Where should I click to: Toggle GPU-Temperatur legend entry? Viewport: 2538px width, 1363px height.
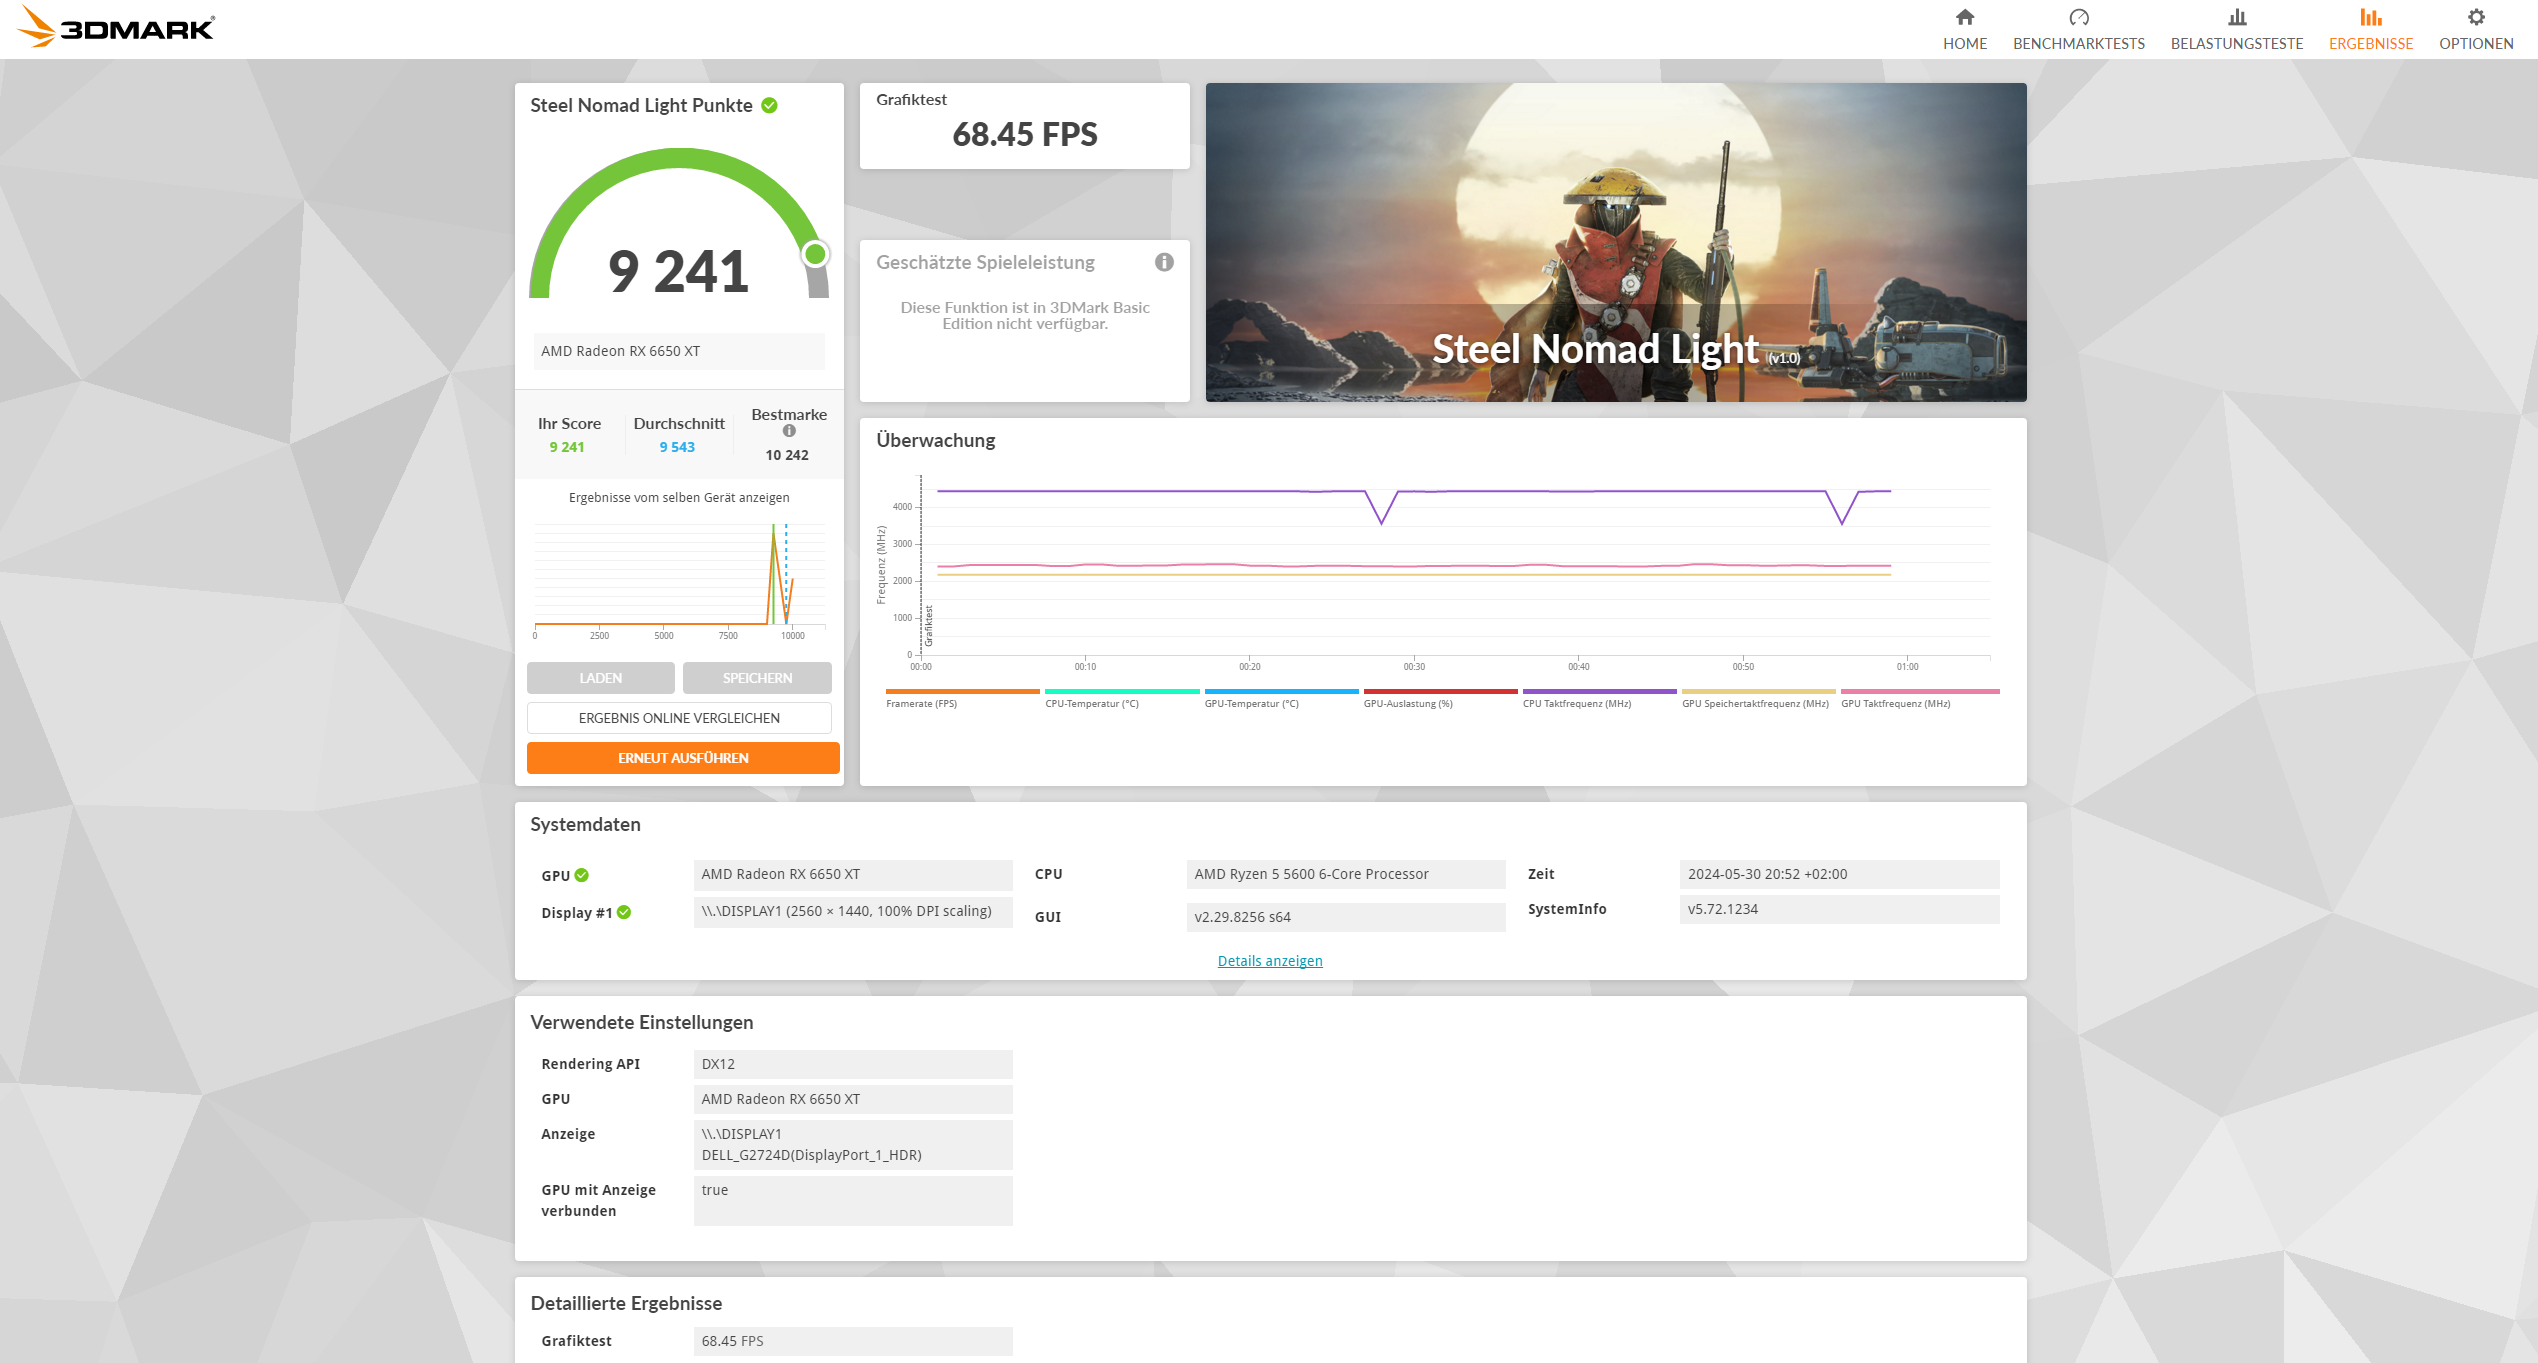[x=1251, y=704]
